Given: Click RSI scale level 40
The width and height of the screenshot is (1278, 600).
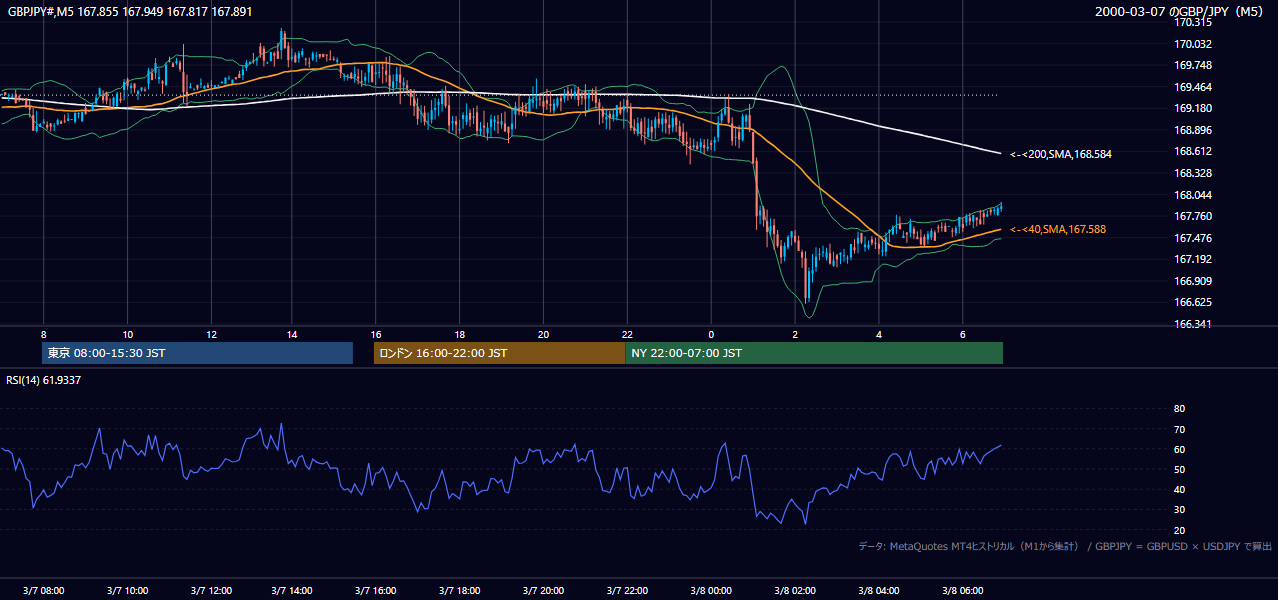Looking at the screenshot, I should [1180, 490].
